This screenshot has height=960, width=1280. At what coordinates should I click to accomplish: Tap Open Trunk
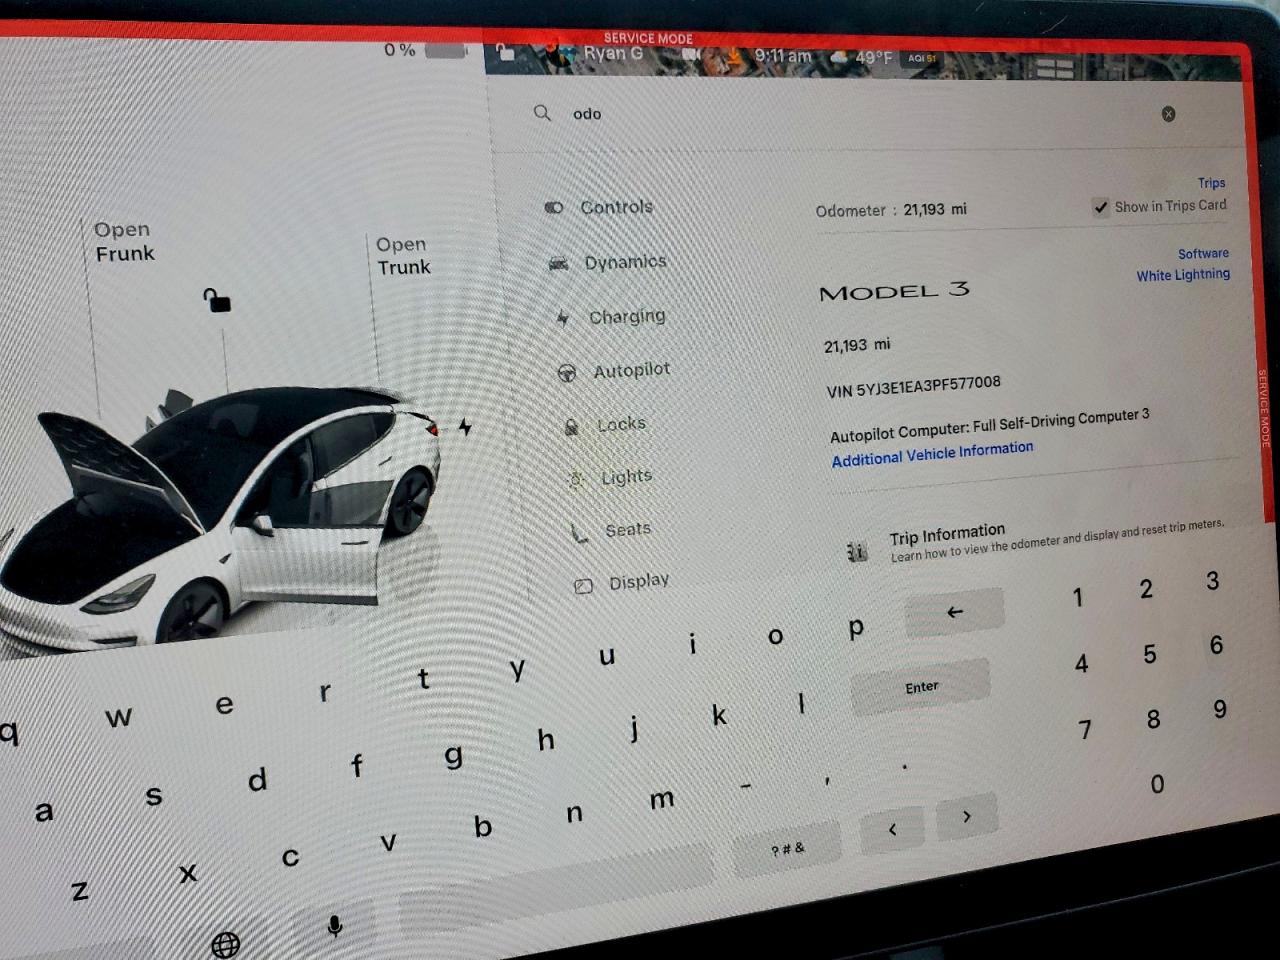(x=403, y=256)
